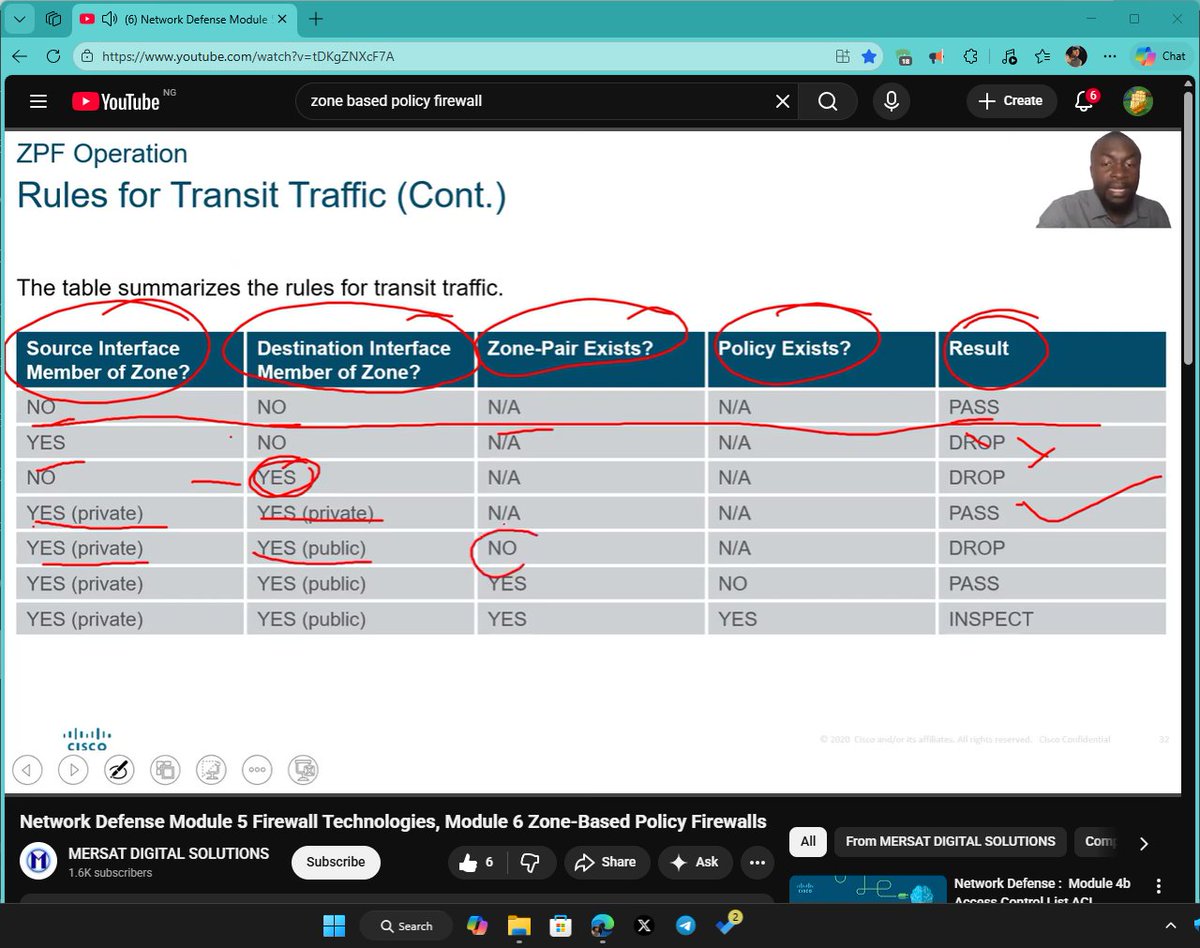Open the tab actions dropdown chevron
Viewport: 1200px width, 948px height.
[x=19, y=19]
